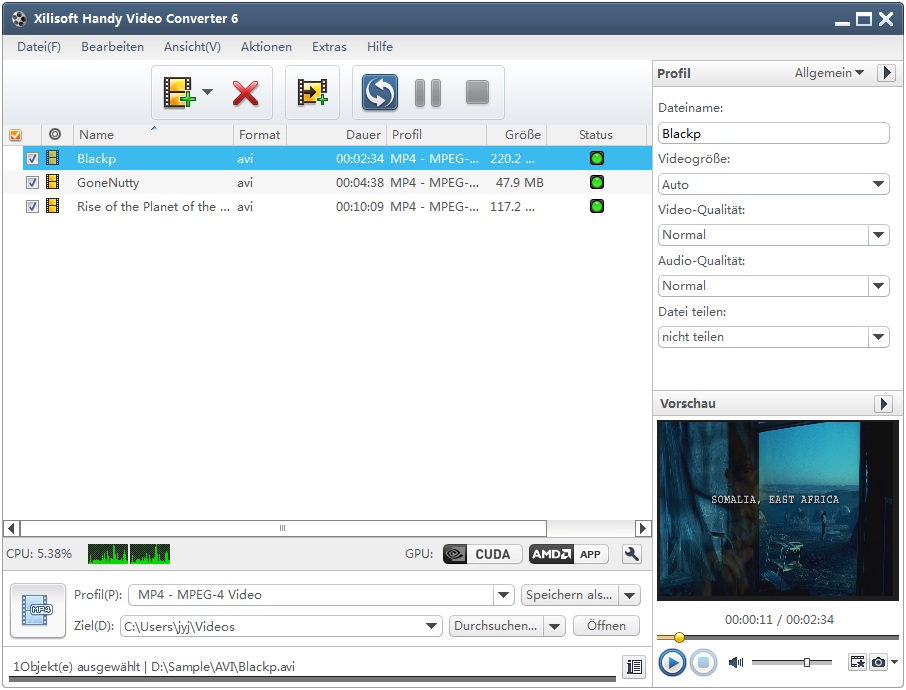Start conversion with the blue Convert button
This screenshot has height=690, width=906.
point(380,92)
